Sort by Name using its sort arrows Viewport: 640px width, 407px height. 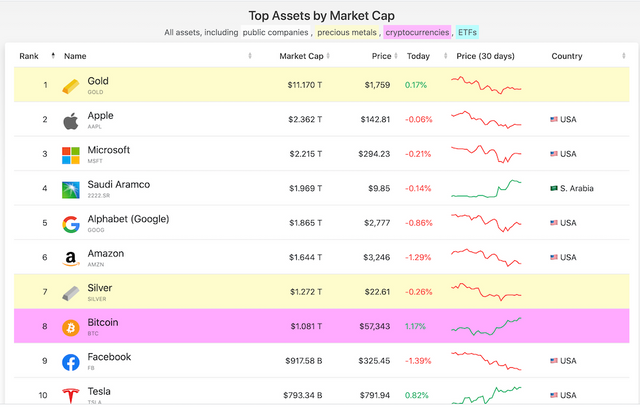[250, 56]
